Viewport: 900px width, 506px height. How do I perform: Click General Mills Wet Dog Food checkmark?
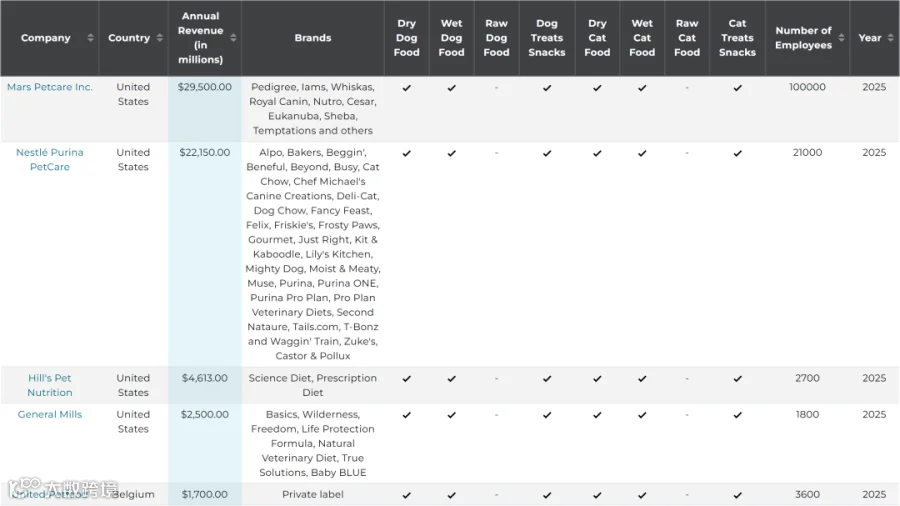452,415
